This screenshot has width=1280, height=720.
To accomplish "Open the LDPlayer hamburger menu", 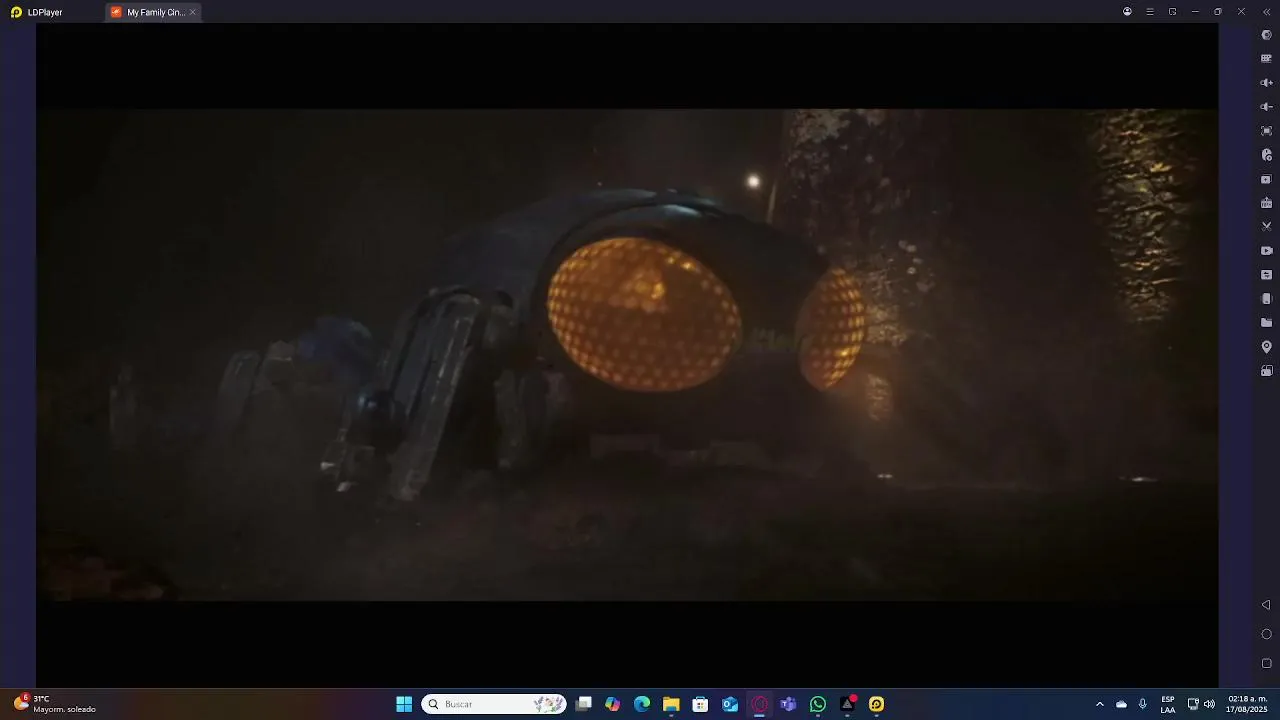I will coord(1150,12).
